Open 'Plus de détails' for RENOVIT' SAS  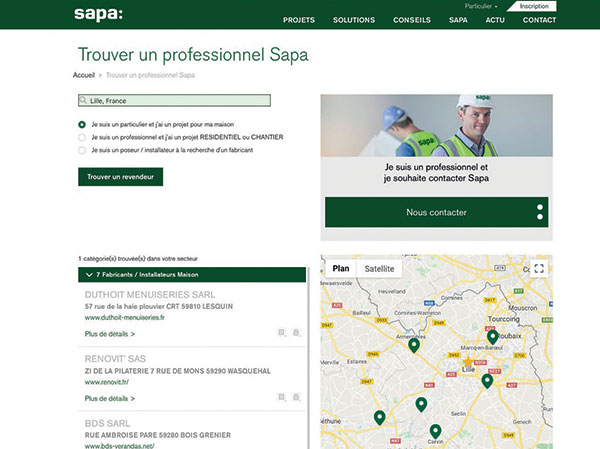110,398
